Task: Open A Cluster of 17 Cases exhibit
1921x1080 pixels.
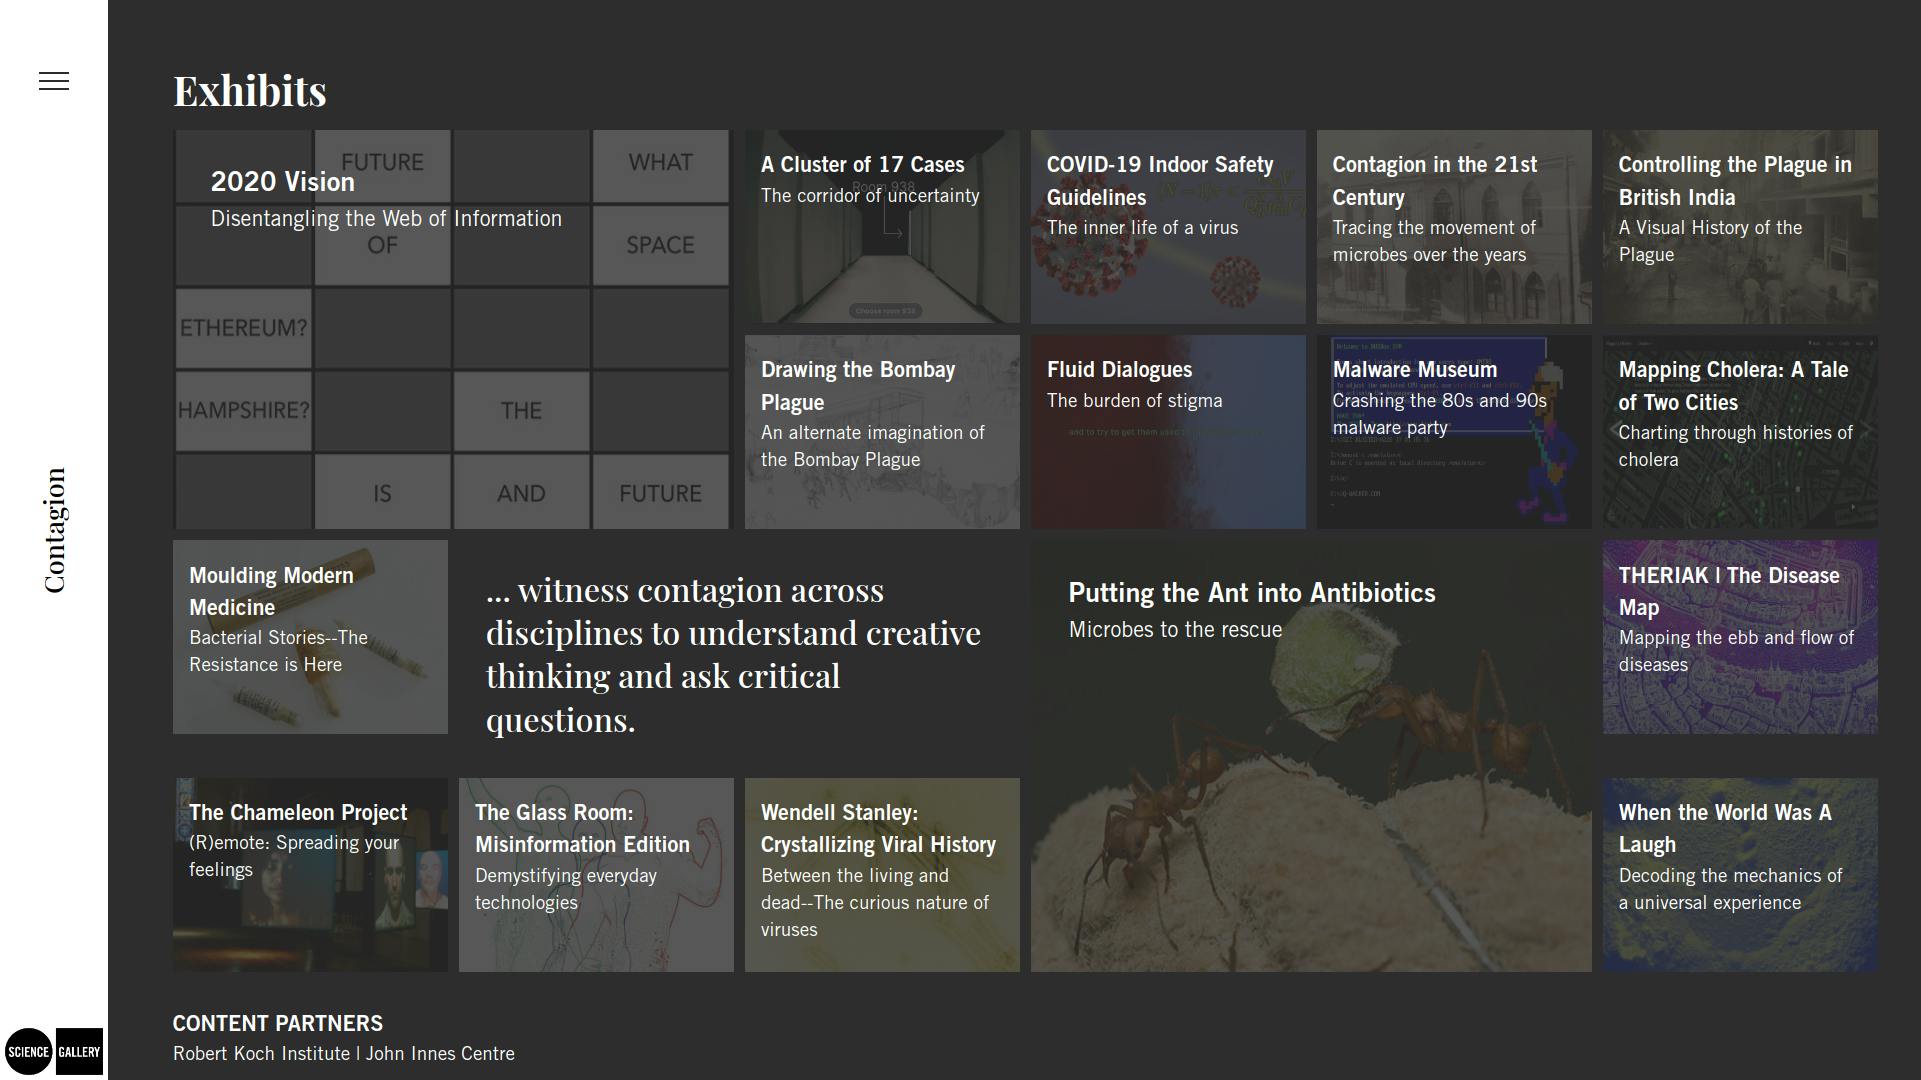Action: (x=882, y=226)
